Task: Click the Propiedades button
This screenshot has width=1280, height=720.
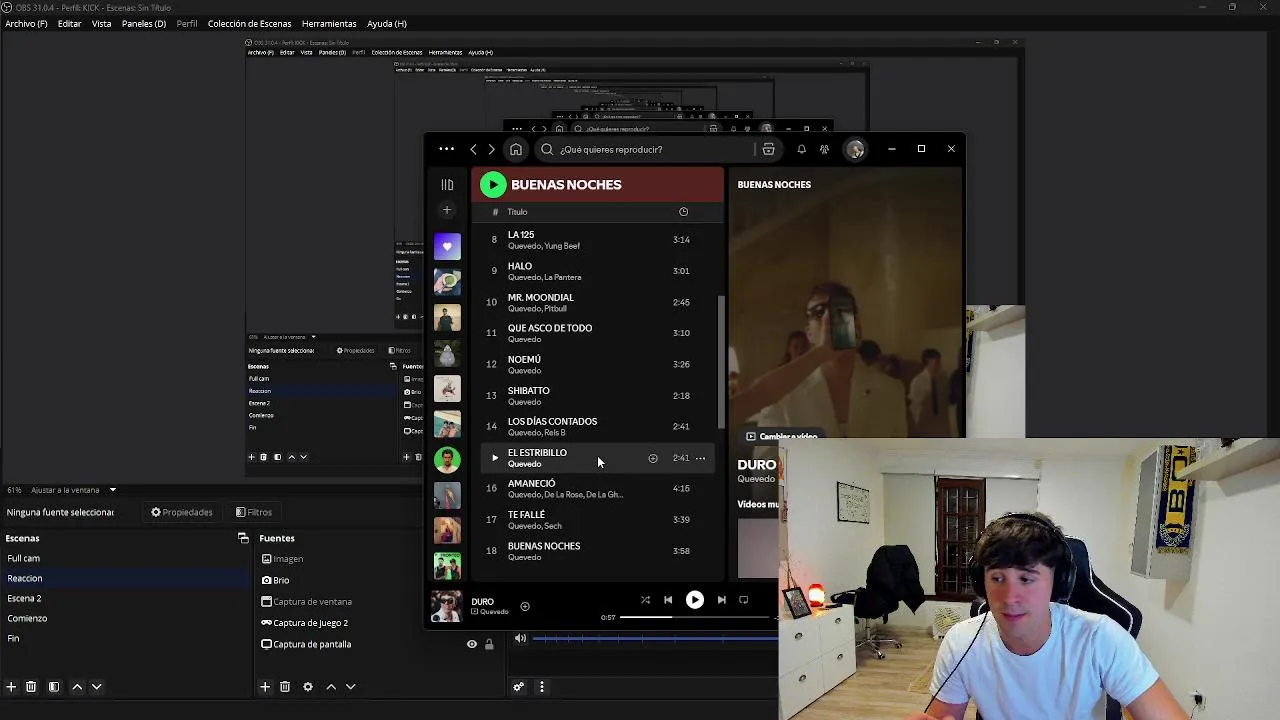Action: coord(182,512)
